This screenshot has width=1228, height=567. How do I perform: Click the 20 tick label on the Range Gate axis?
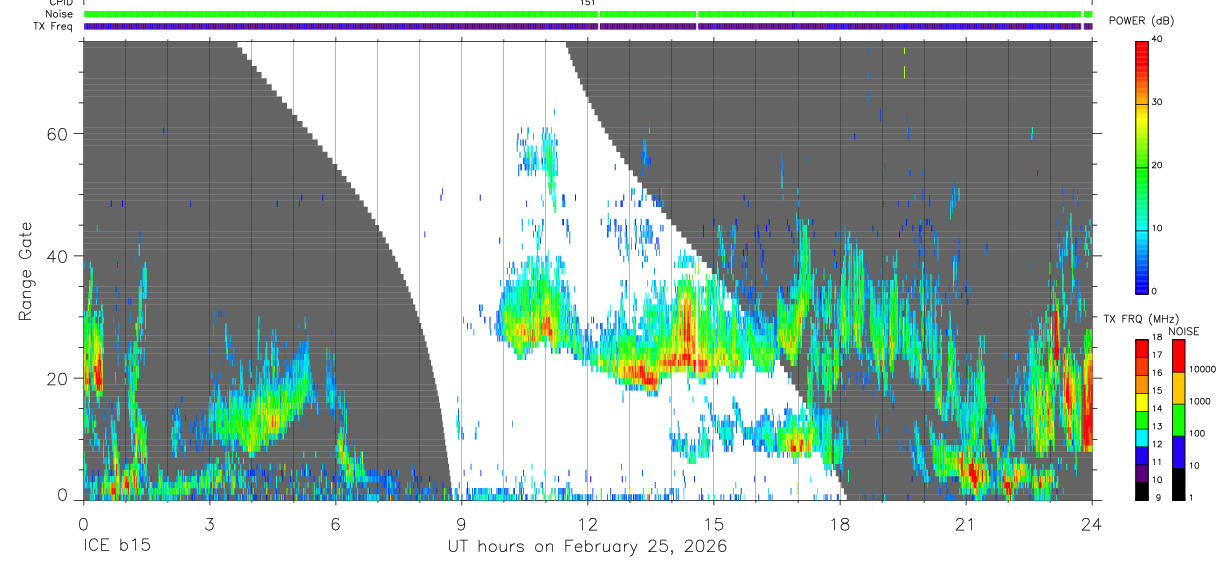pos(57,379)
